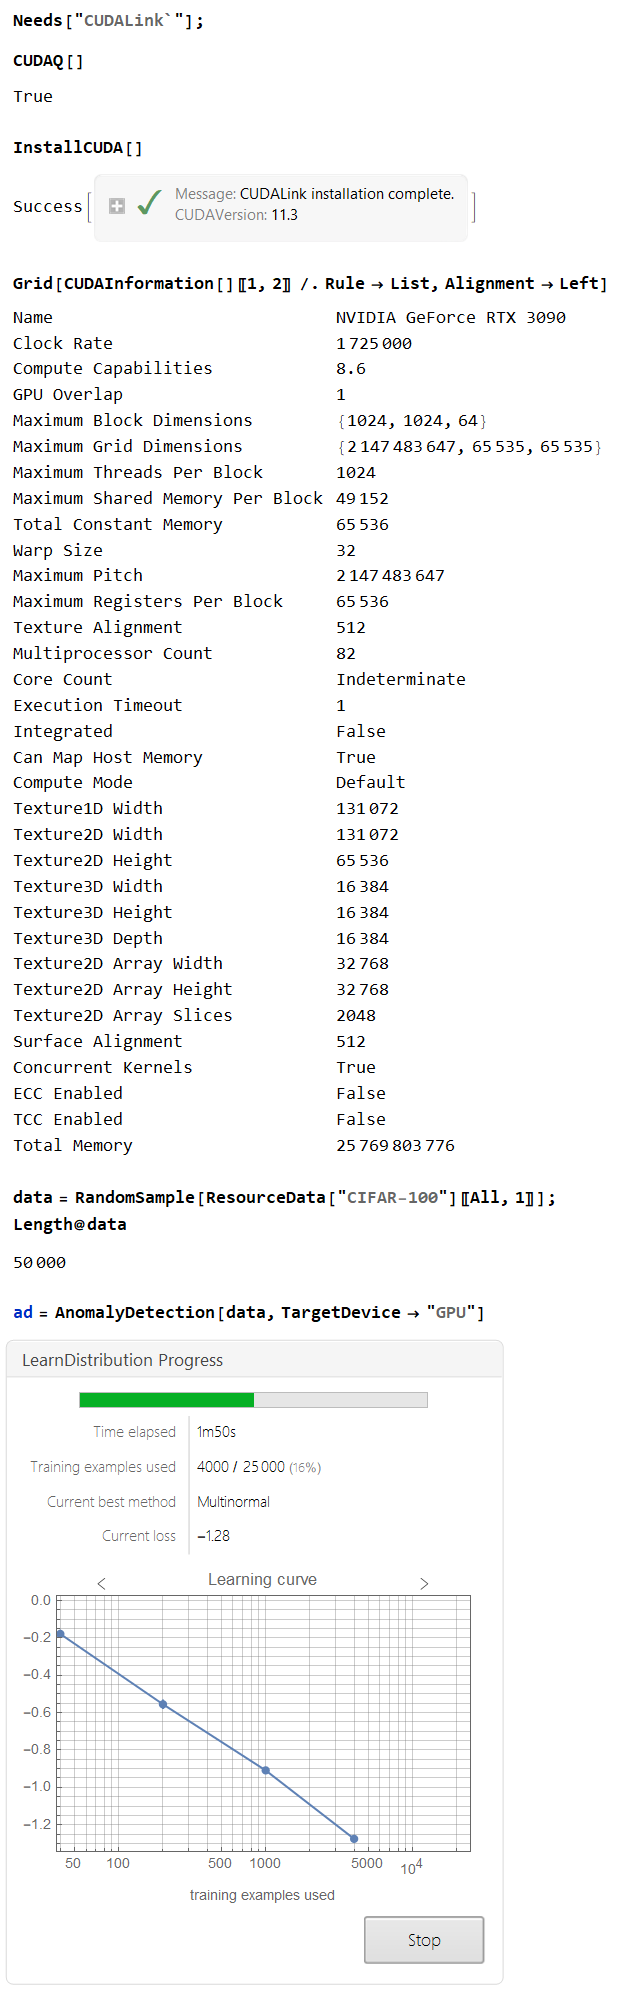Click the CUDALink installation complete message text
The height and width of the screenshot is (2006, 631).
tap(347, 194)
